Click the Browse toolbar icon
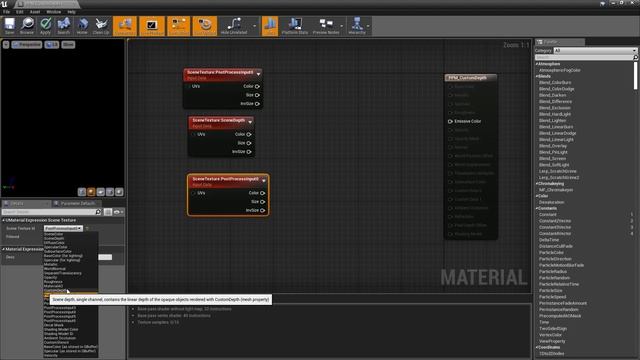This screenshot has height=360, width=640. [27, 26]
